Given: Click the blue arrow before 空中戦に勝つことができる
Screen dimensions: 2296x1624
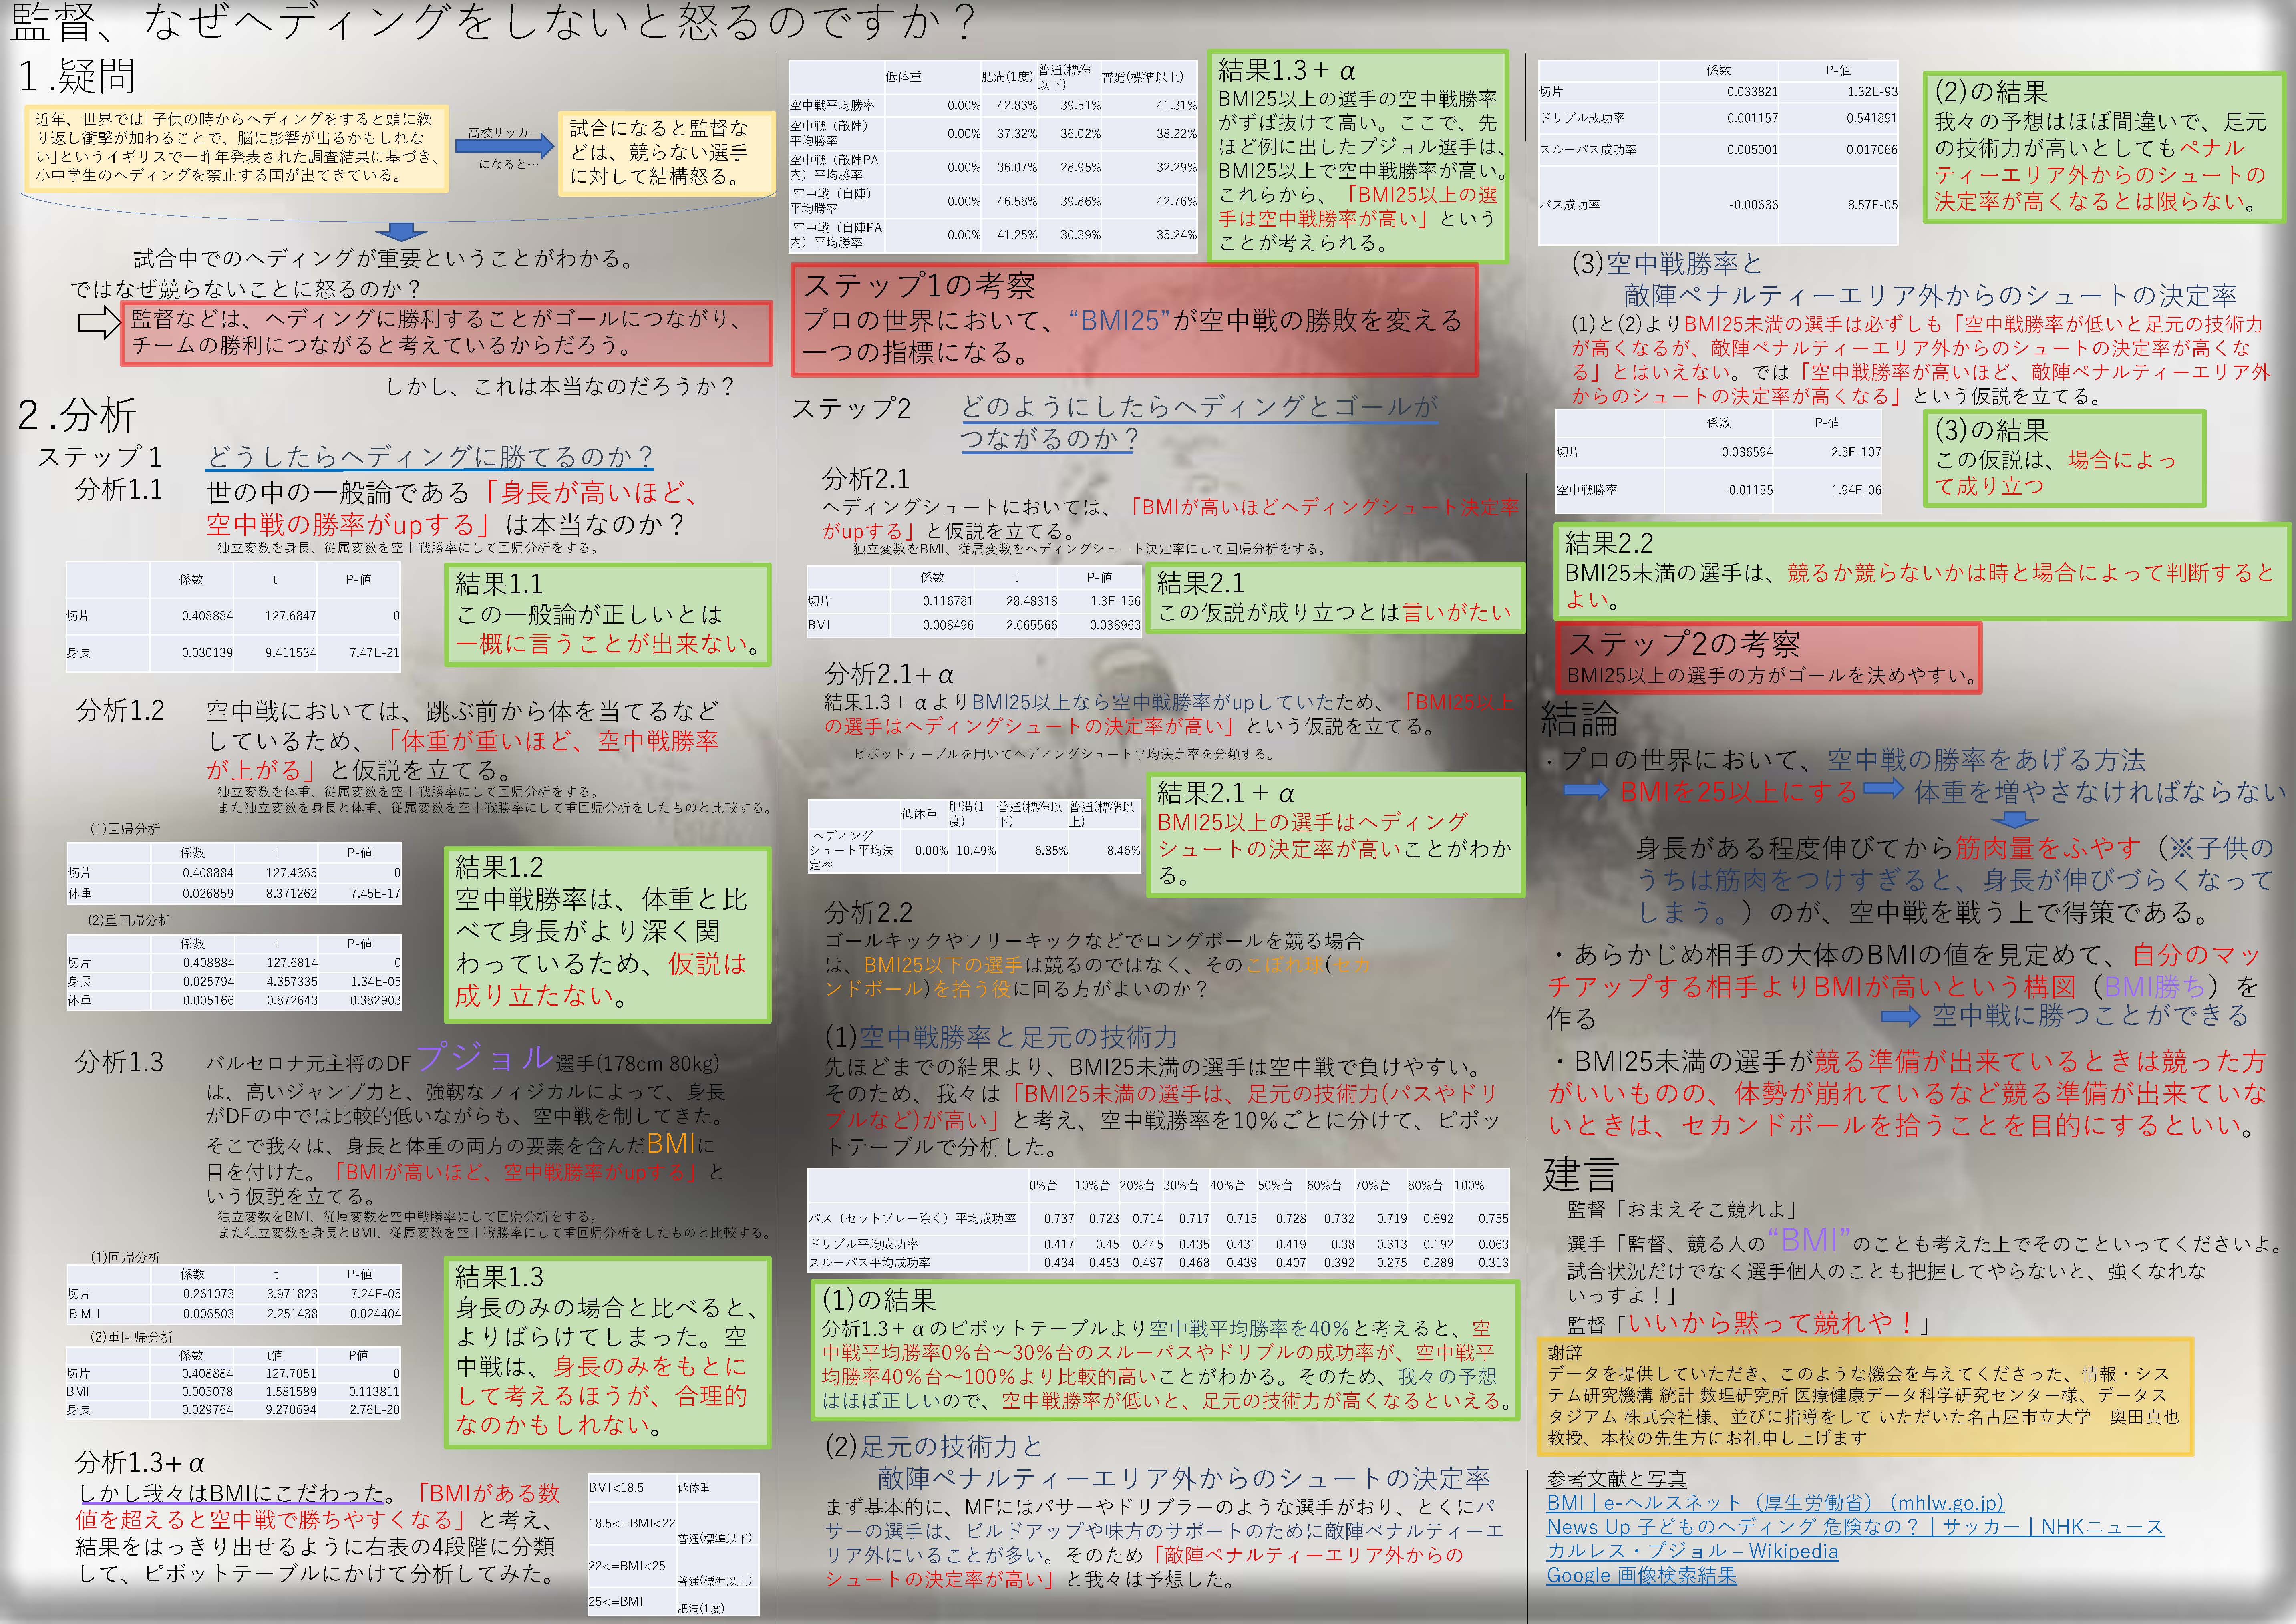Looking at the screenshot, I should pos(1900,1017).
